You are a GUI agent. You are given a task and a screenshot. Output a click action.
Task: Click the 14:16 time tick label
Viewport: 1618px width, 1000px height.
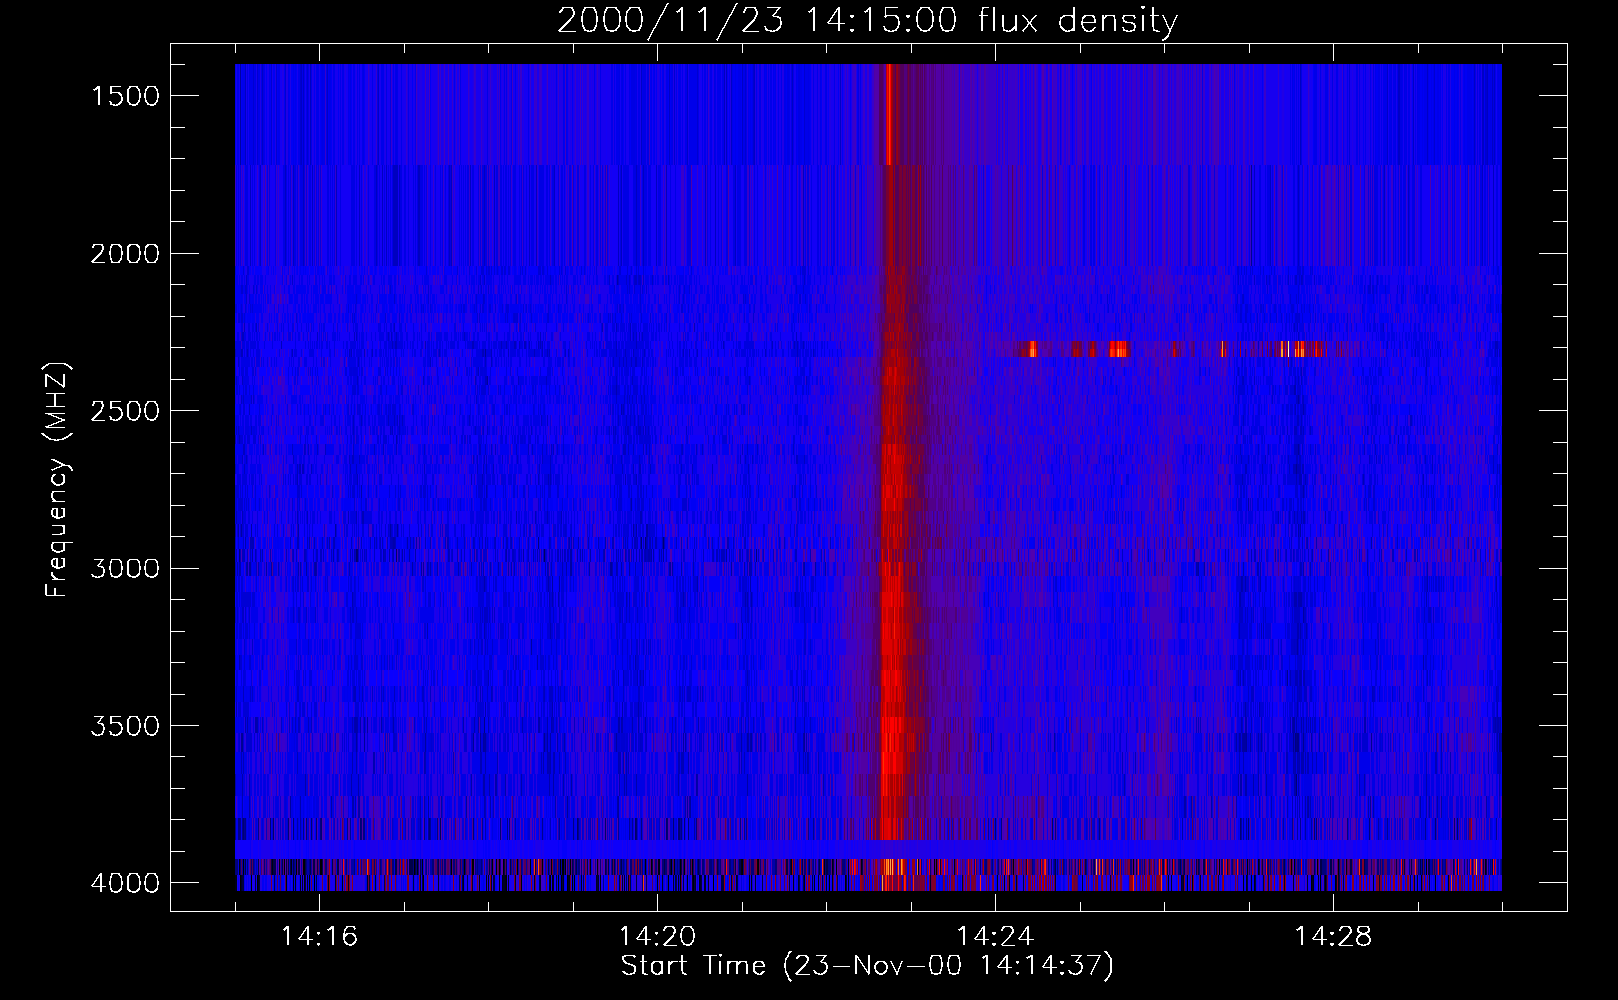(x=319, y=937)
